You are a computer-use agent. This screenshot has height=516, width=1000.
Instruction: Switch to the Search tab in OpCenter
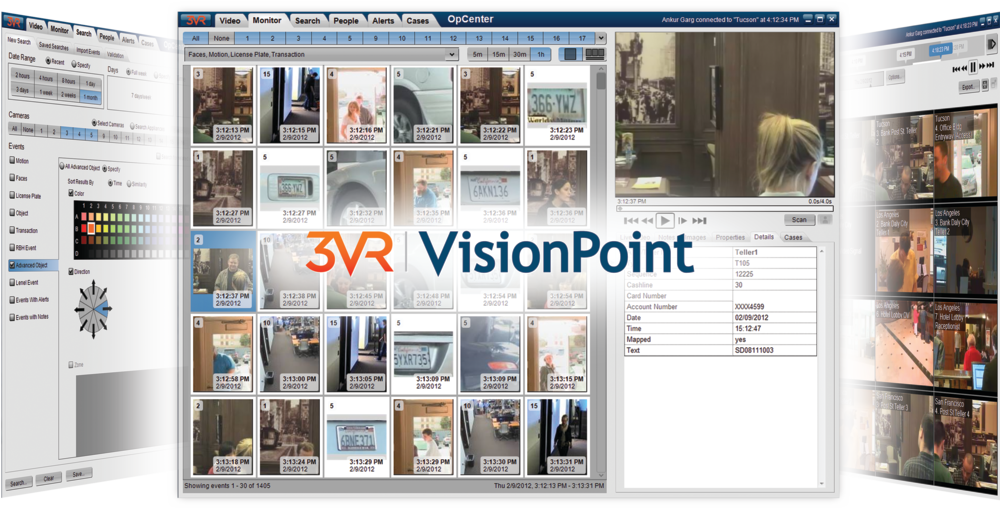coord(307,20)
